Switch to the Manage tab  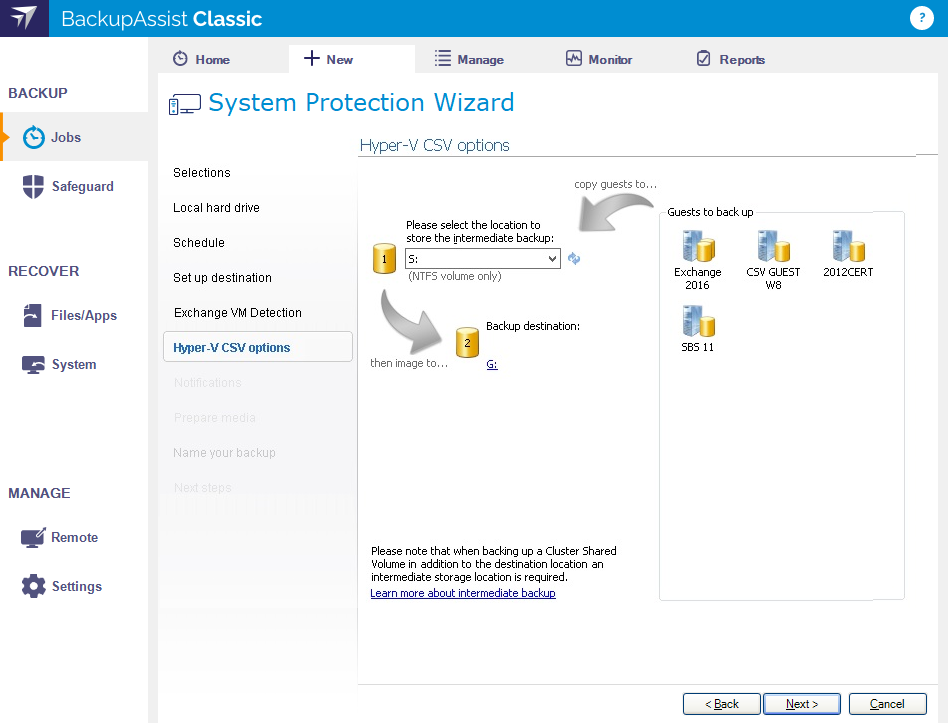click(469, 59)
